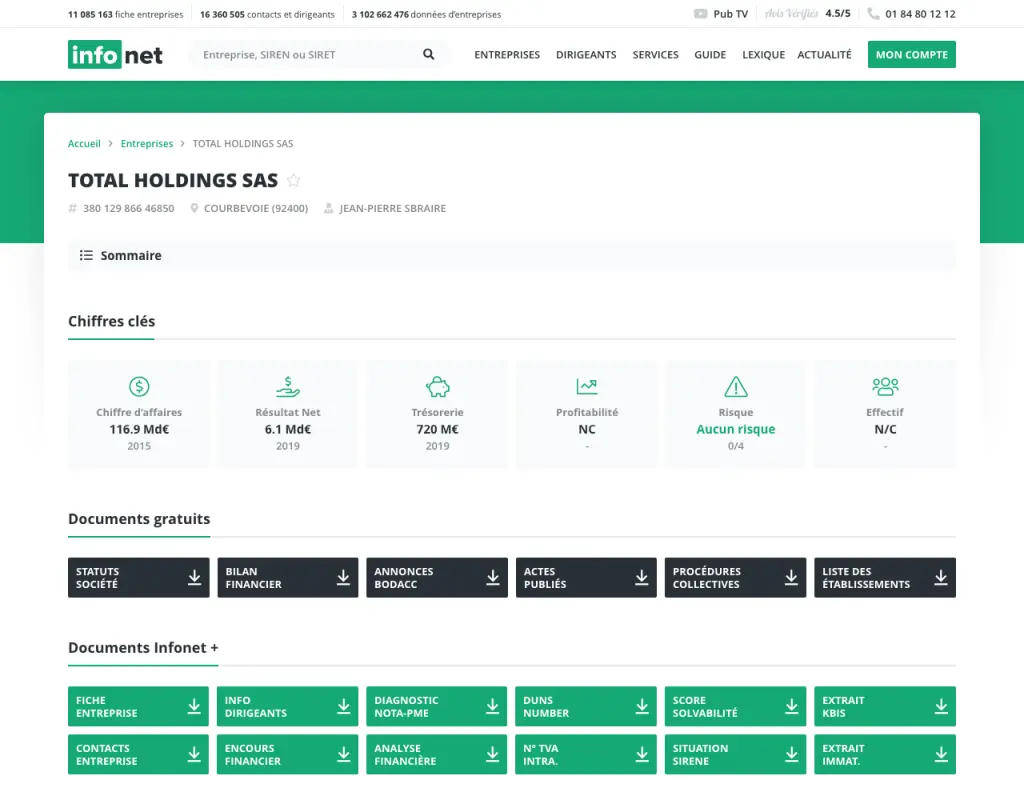The height and width of the screenshot is (800, 1024).
Task: Click the Sommaire list icon
Action: click(86, 255)
